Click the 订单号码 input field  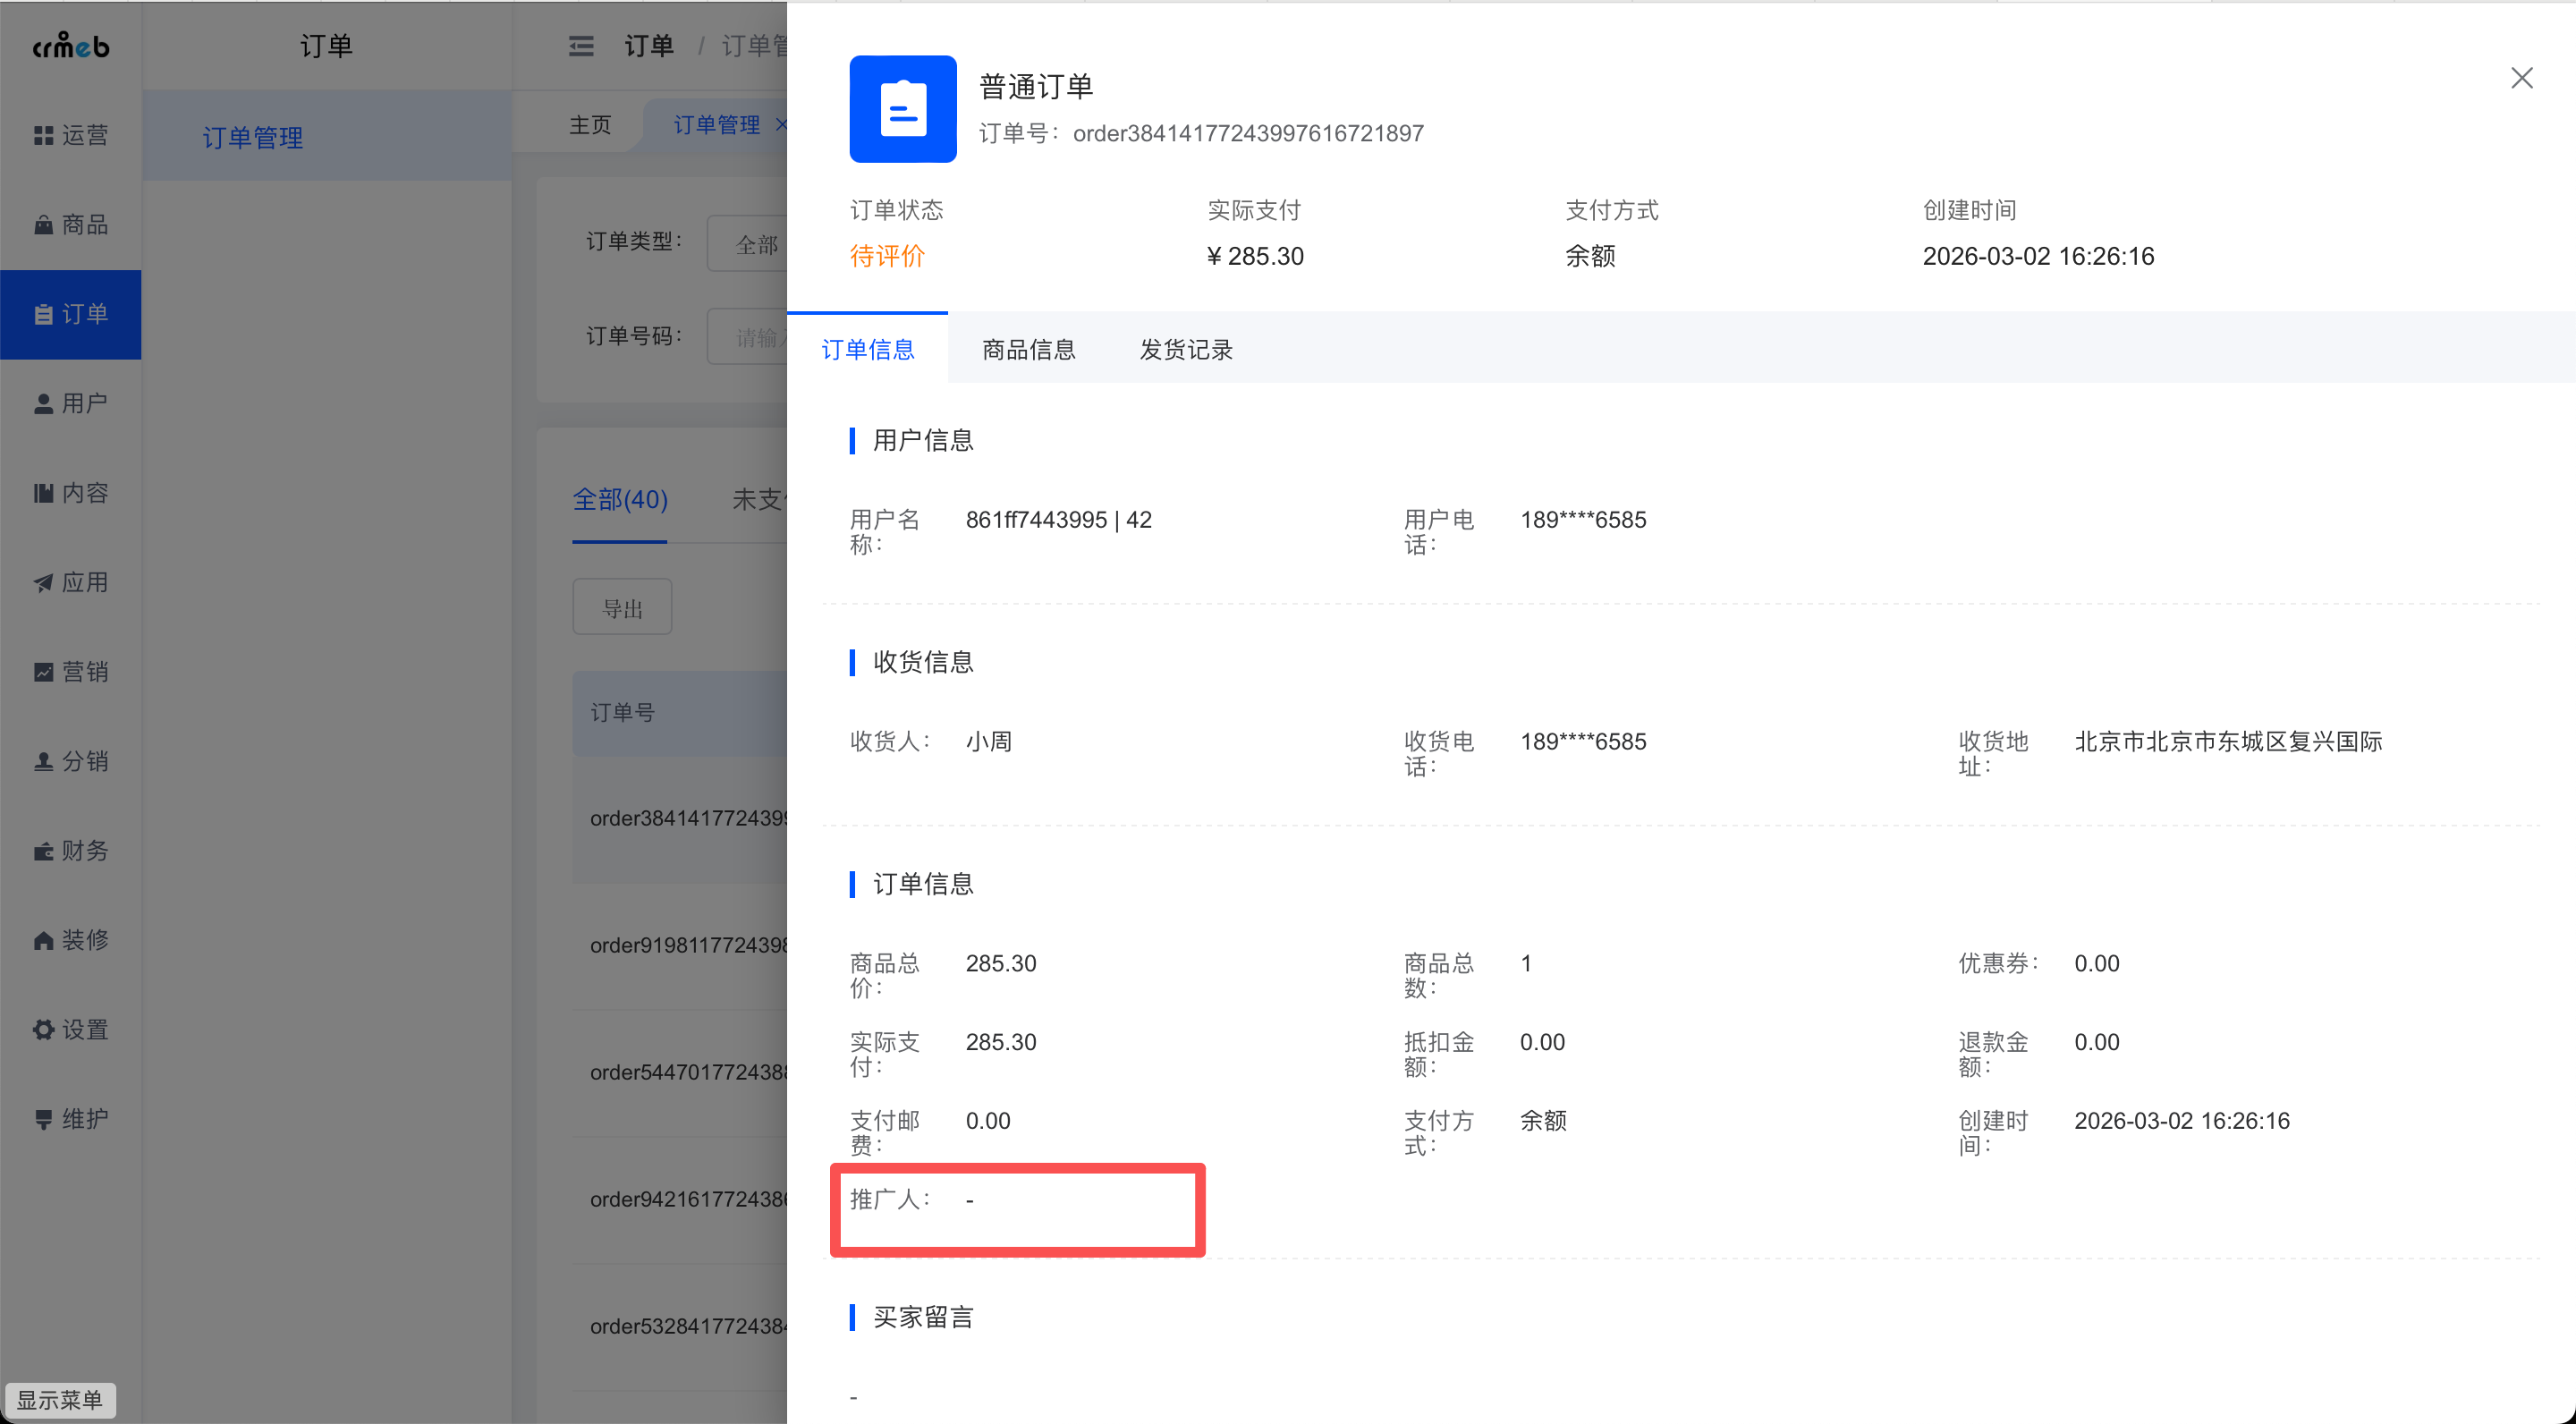750,338
